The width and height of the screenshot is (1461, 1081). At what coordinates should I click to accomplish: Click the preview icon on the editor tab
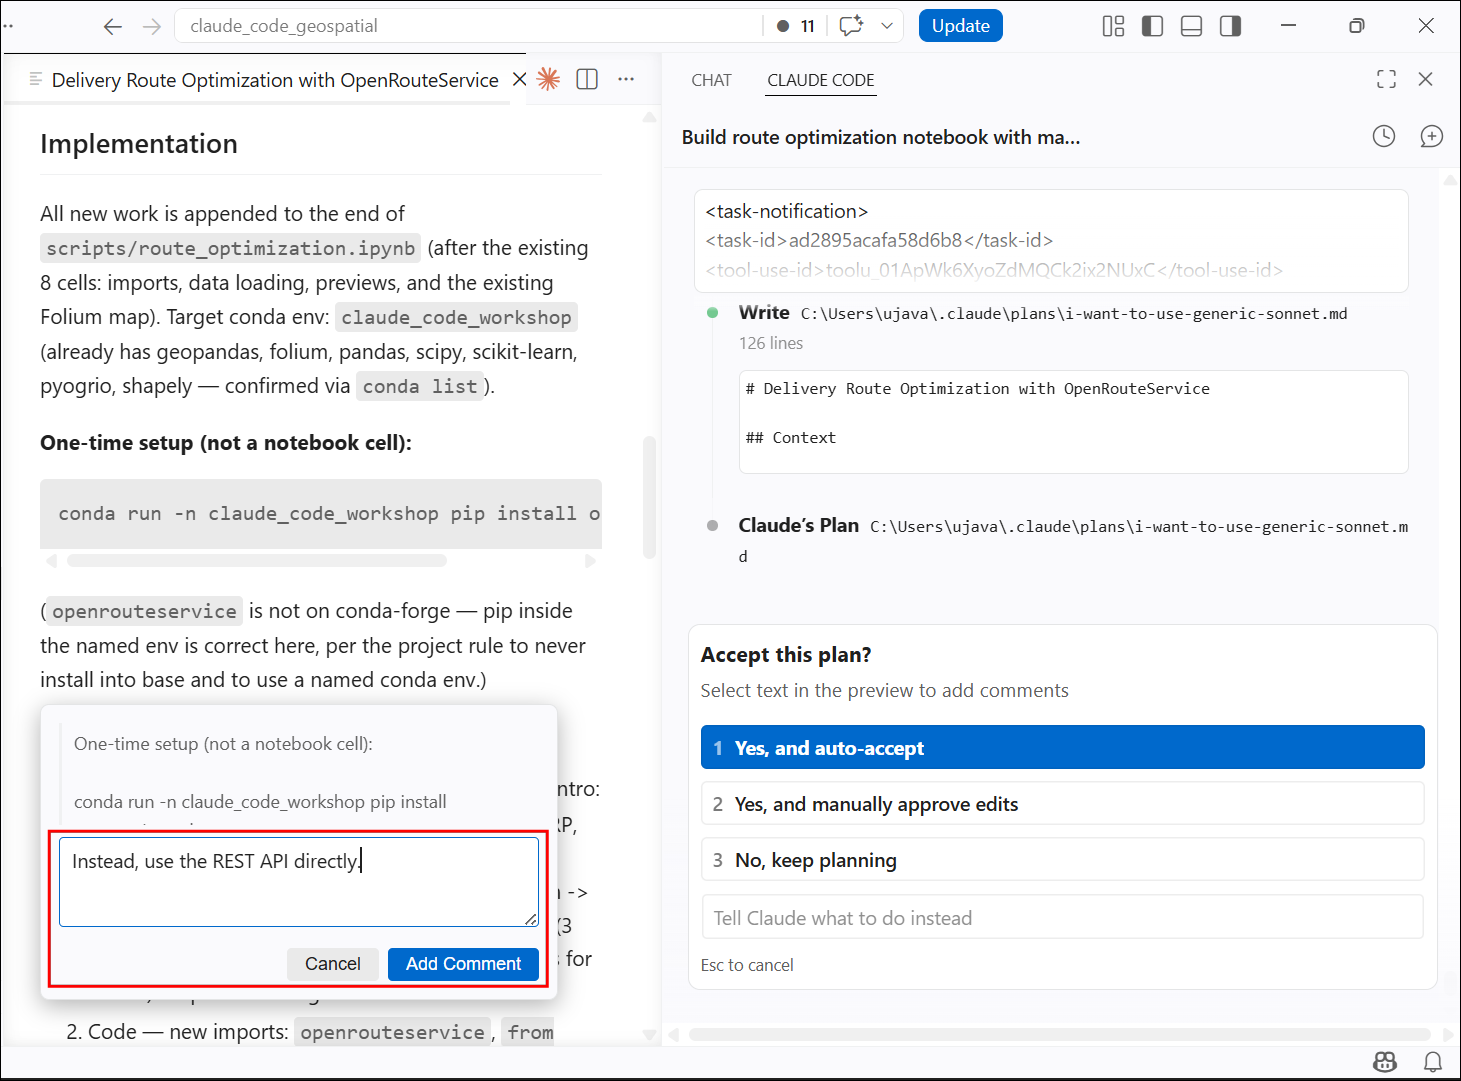click(36, 79)
